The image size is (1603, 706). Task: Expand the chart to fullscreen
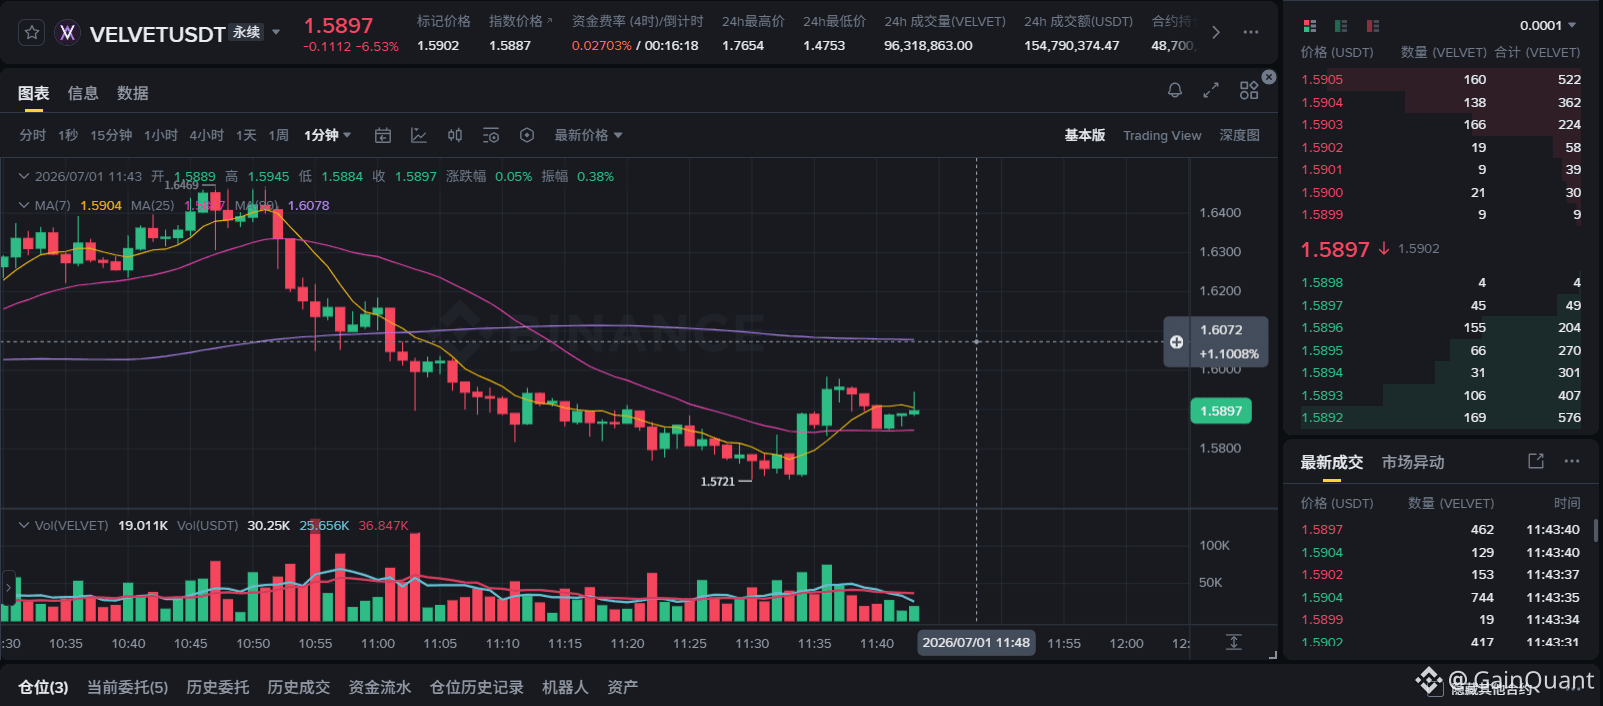point(1211,91)
